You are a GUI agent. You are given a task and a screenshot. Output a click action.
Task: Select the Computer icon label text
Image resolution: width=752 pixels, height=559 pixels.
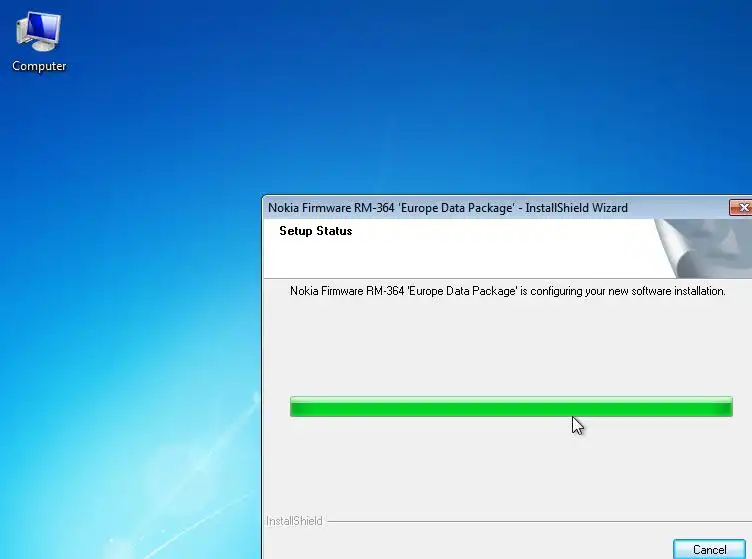pos(39,66)
